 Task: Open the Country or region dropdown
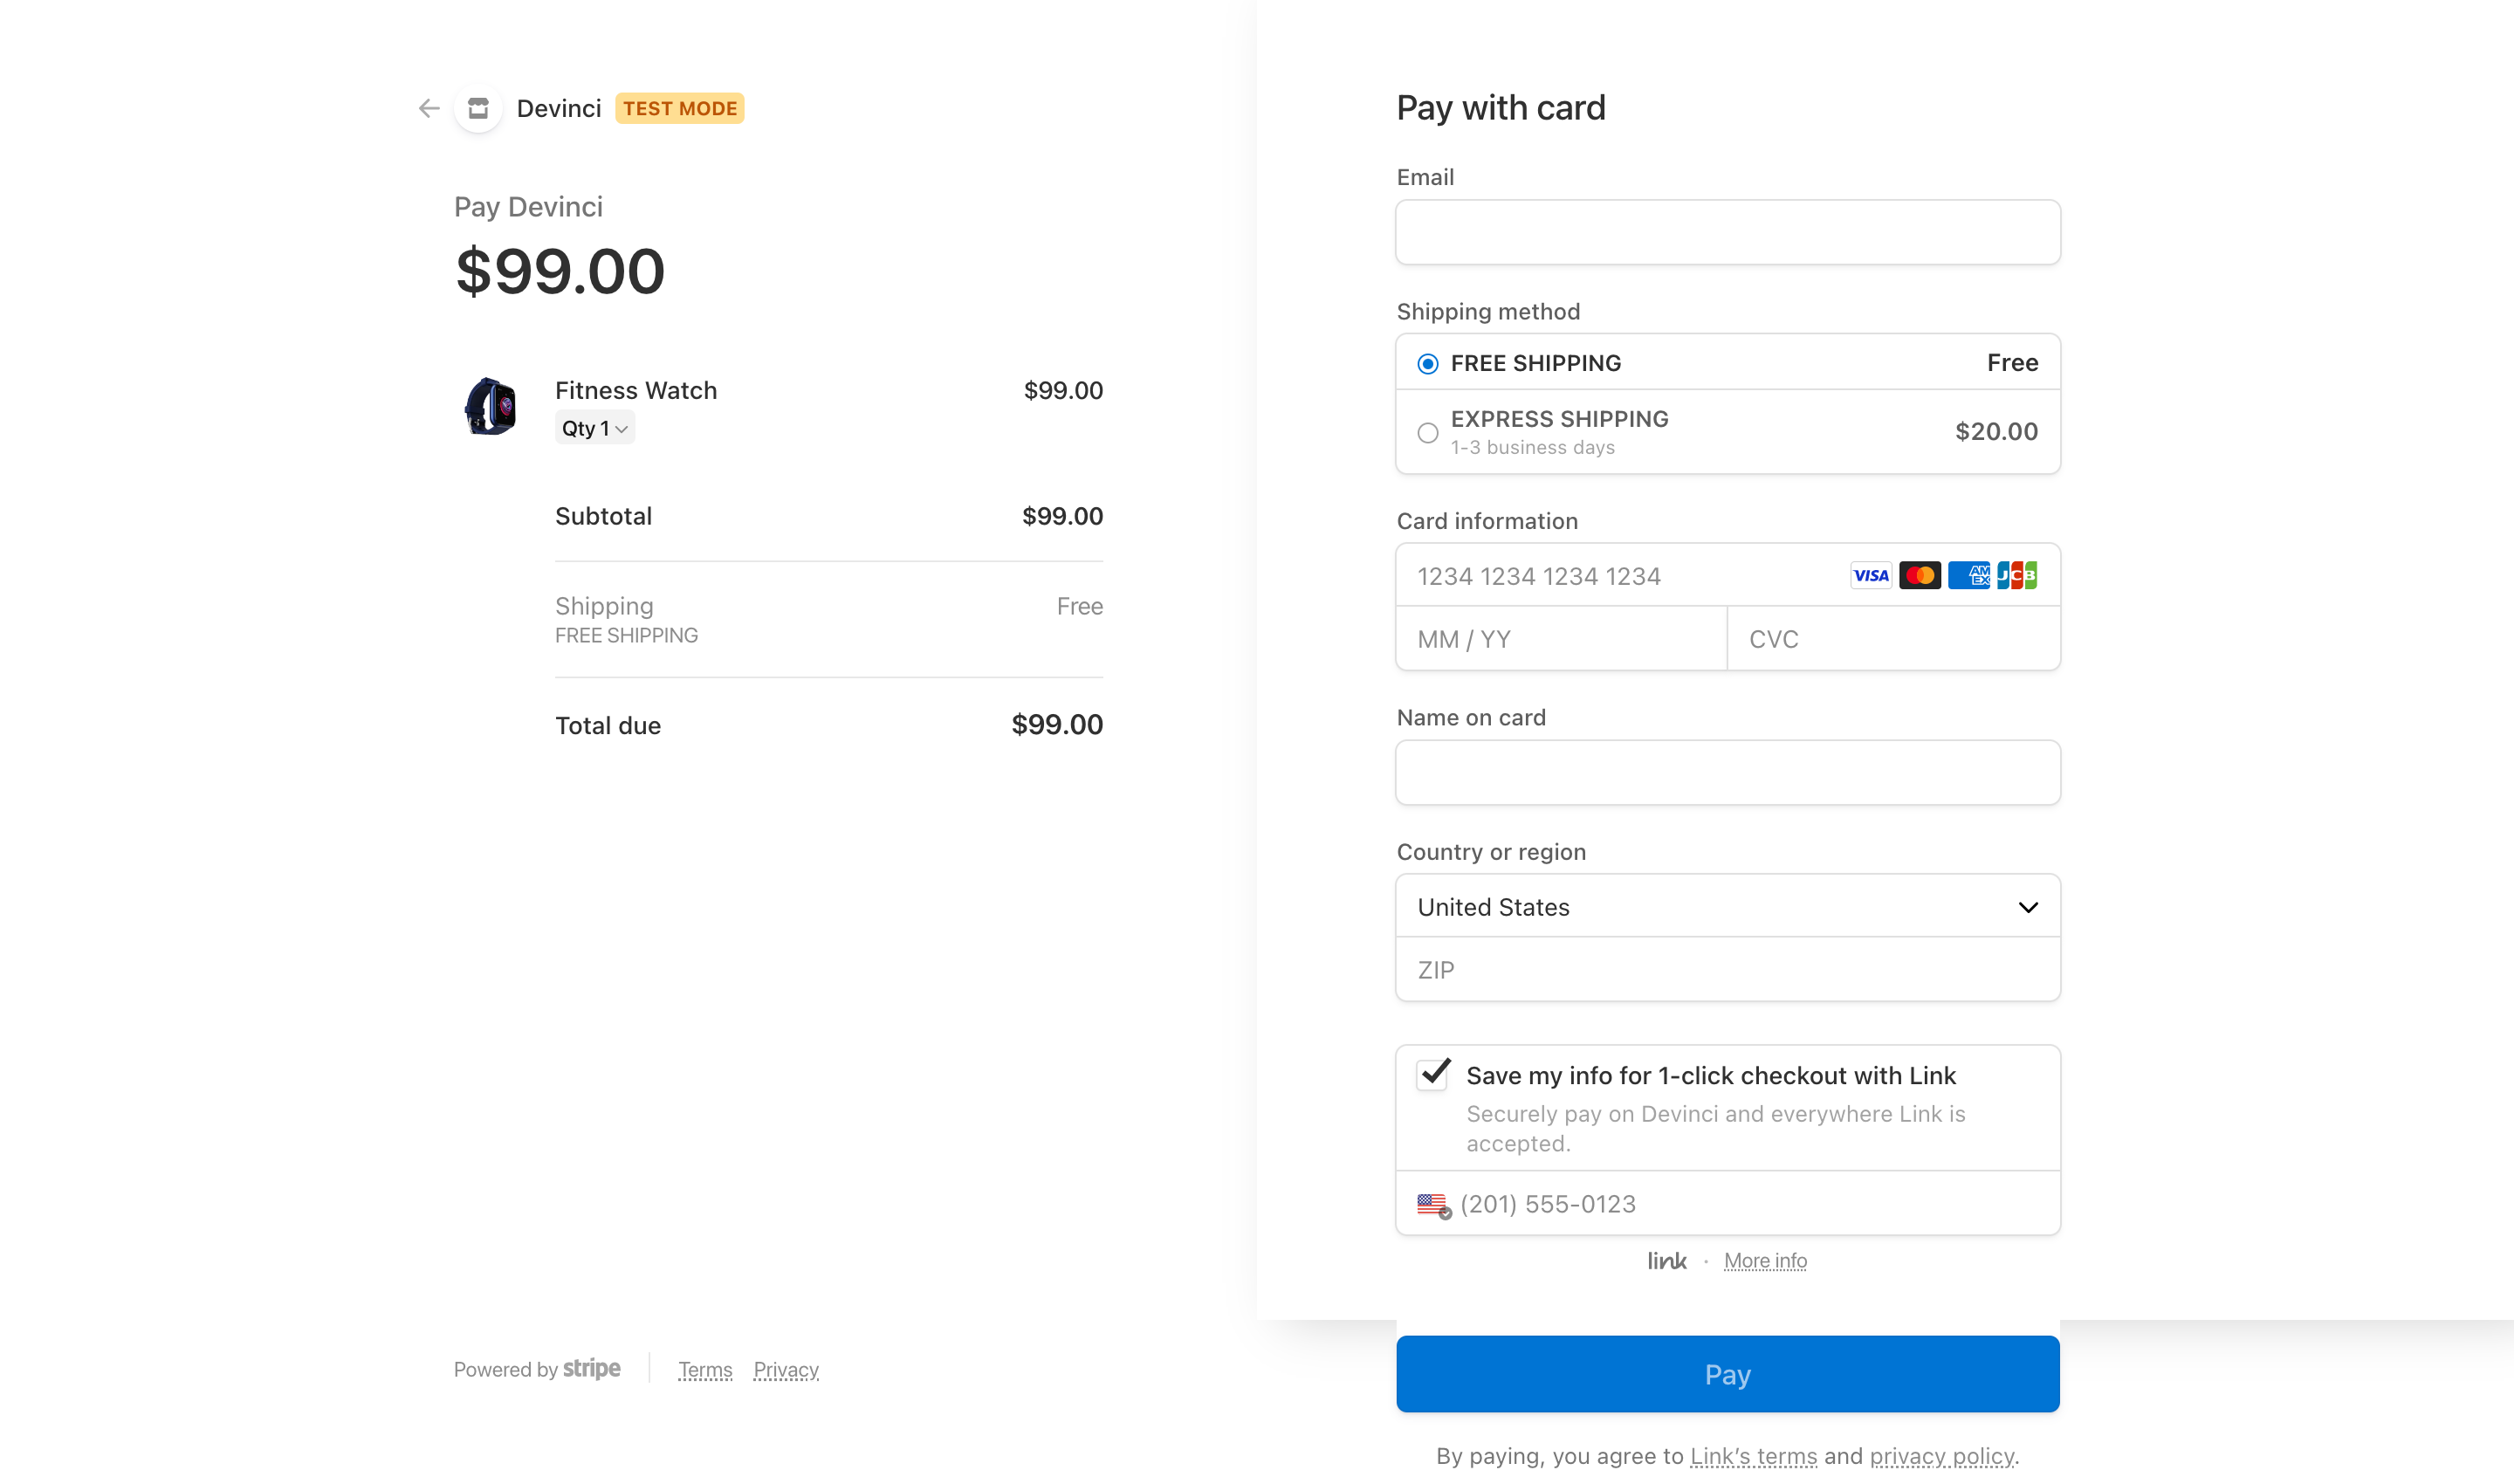(1727, 906)
